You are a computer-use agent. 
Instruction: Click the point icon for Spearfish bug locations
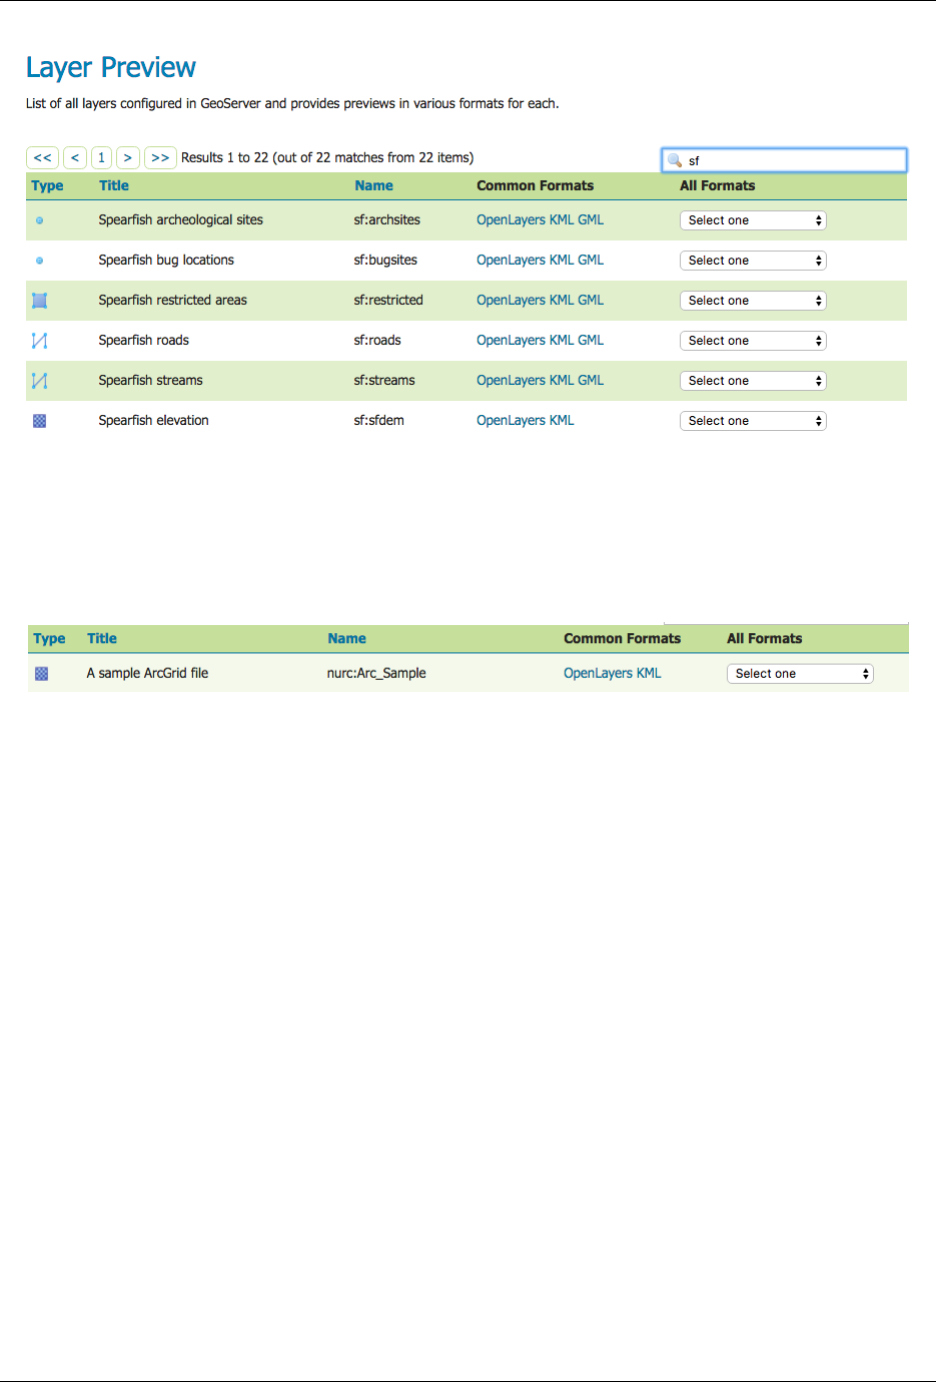(x=39, y=260)
